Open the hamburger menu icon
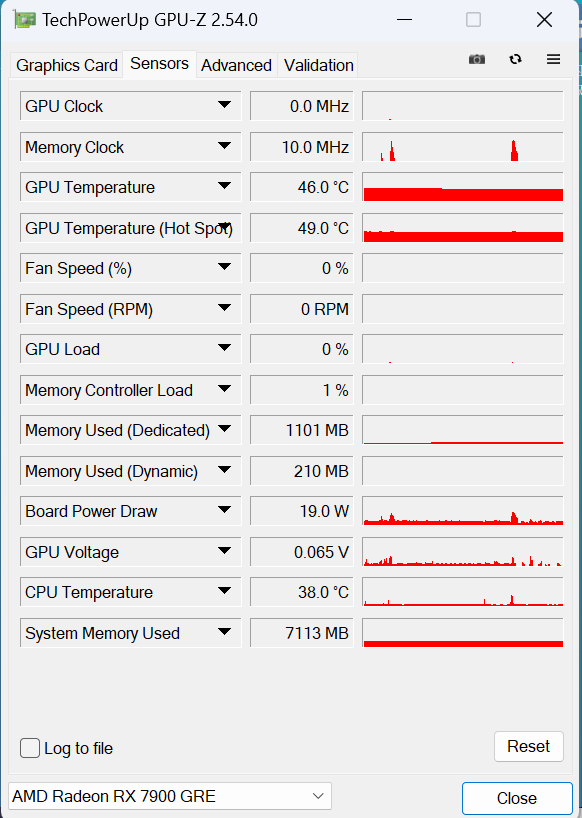This screenshot has height=818, width=582. pos(553,59)
